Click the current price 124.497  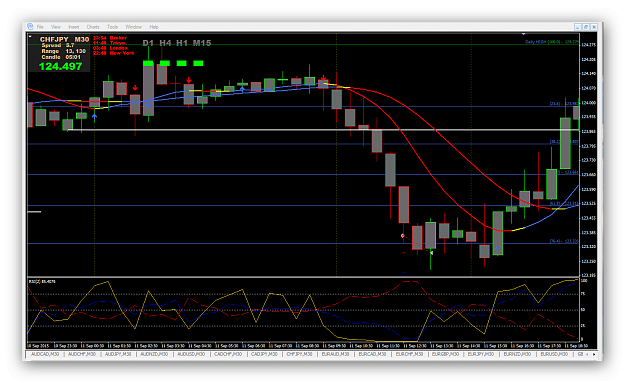61,67
